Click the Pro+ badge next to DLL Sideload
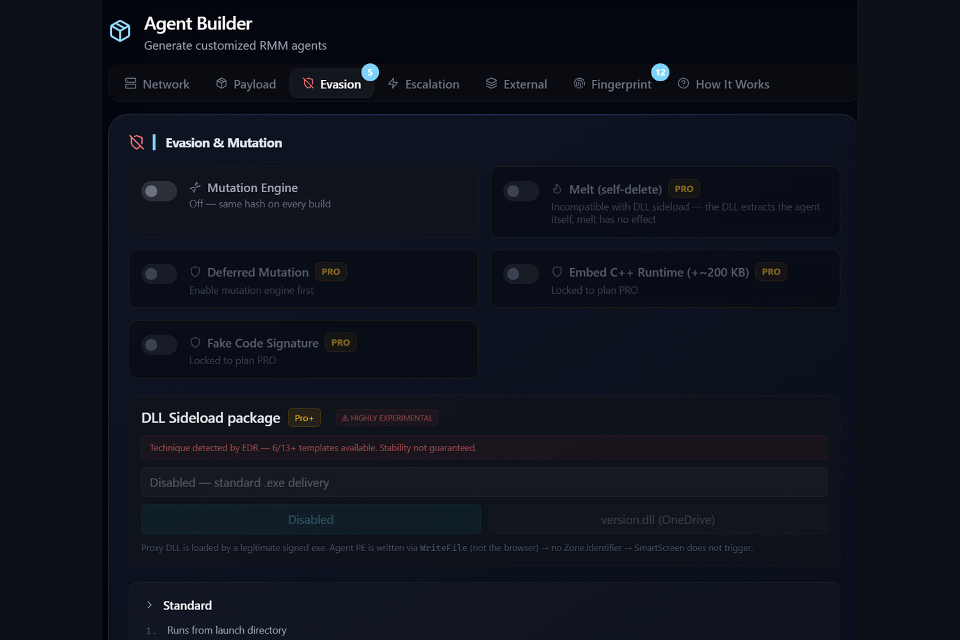960x640 pixels. [x=304, y=418]
